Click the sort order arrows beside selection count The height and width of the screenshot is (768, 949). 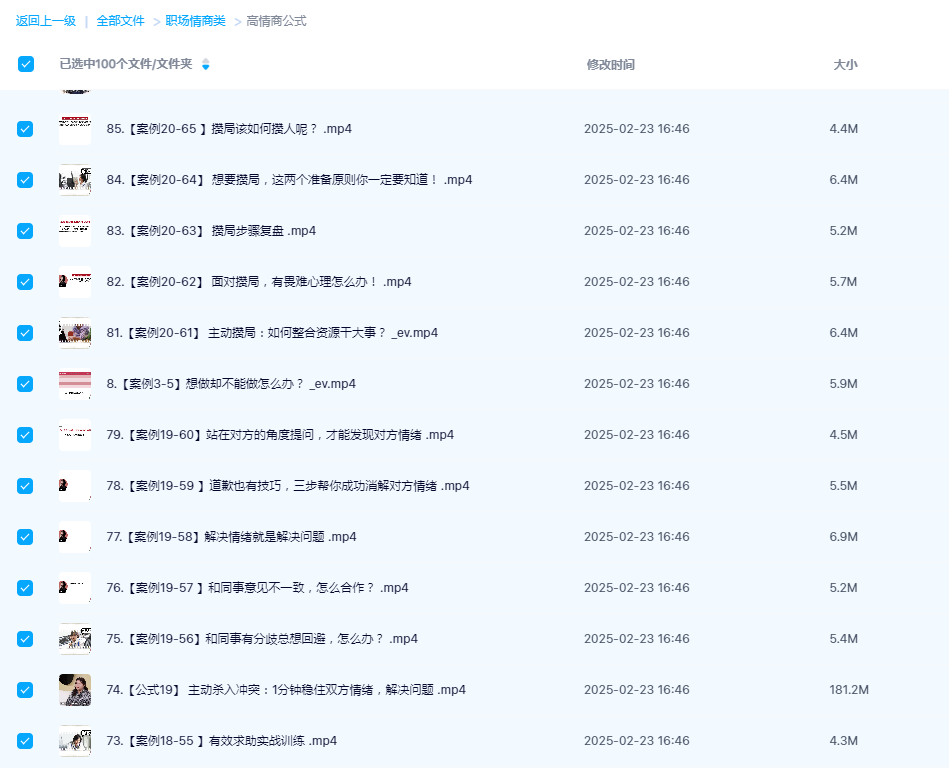(204, 63)
